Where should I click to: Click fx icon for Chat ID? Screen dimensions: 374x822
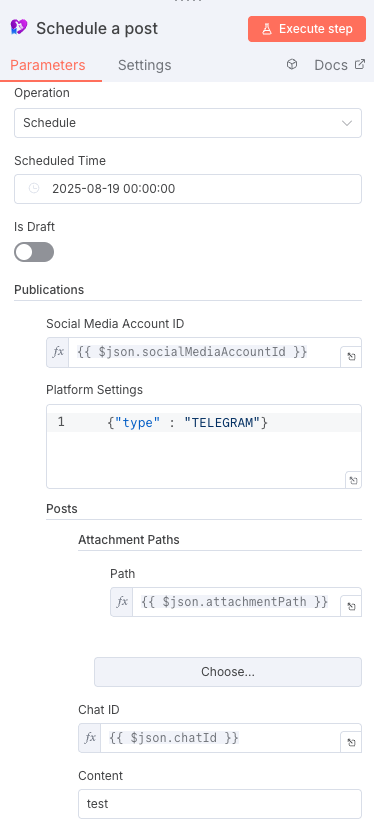click(90, 738)
